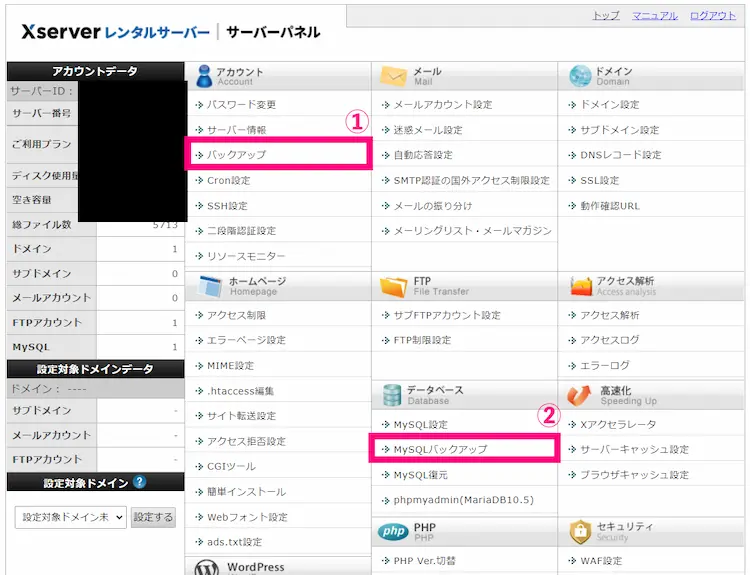Screen dimensions: 750x575
Task: Click the Database cylinder icon
Action: coord(392,395)
